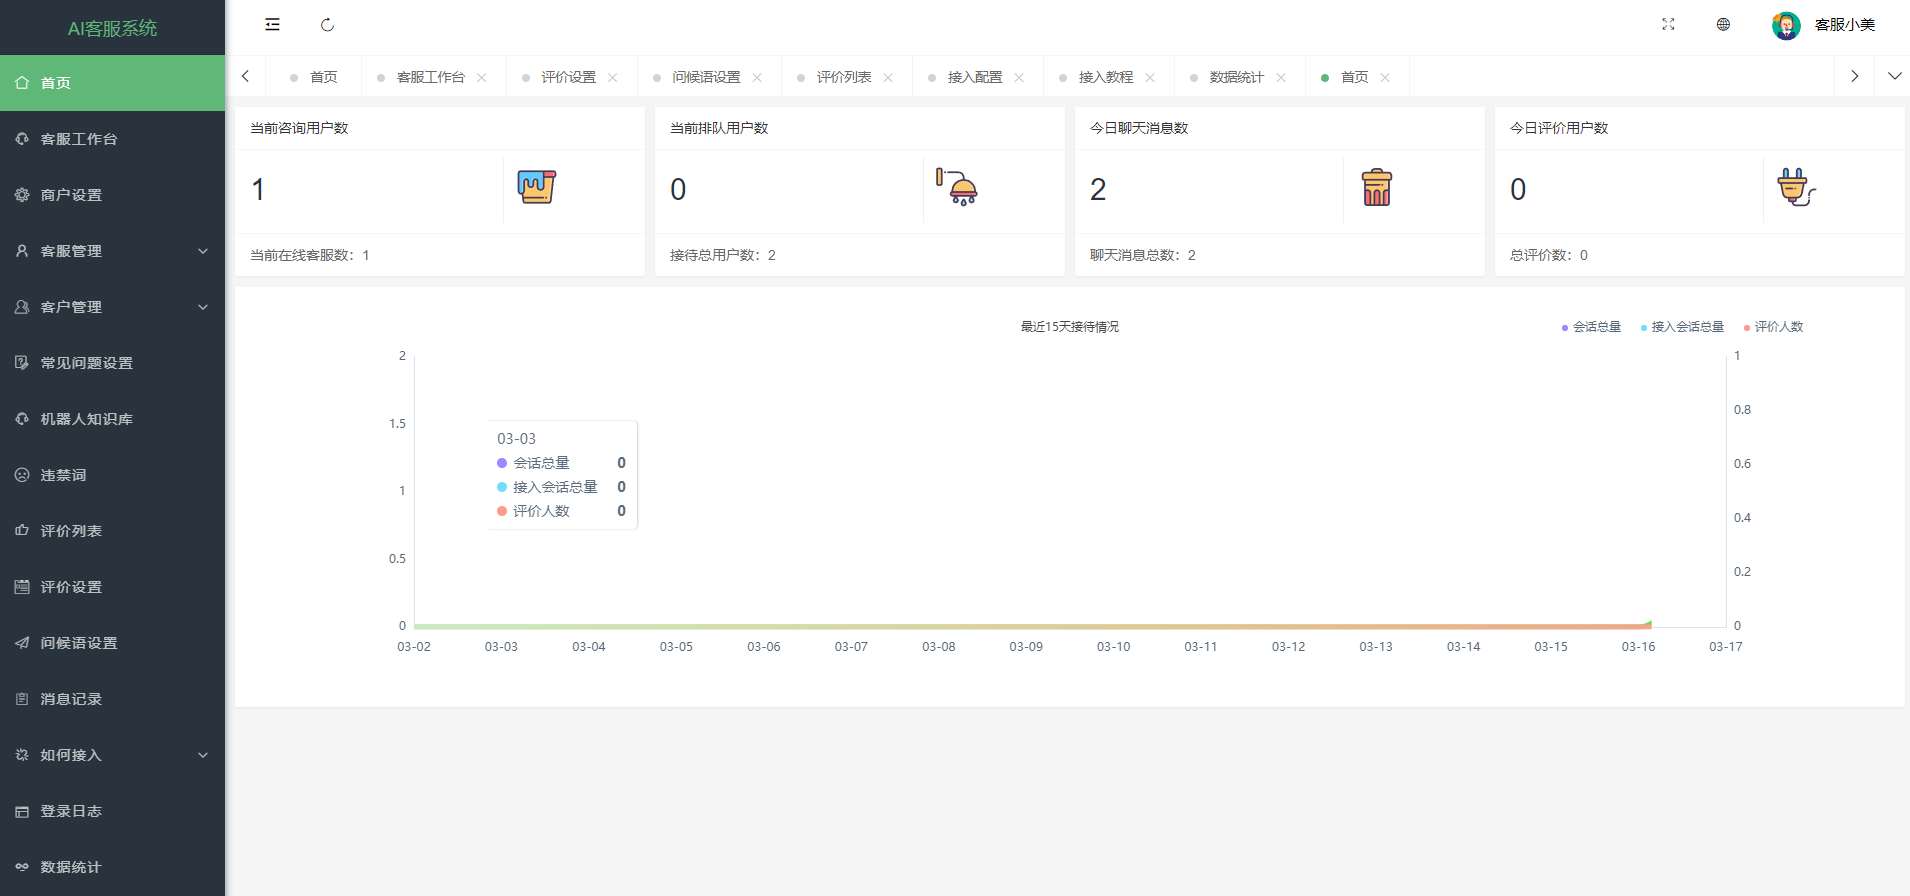Screen dimensions: 1910x896
Task: Expand the 客户管理 sidebar submenu
Action: (x=112, y=307)
